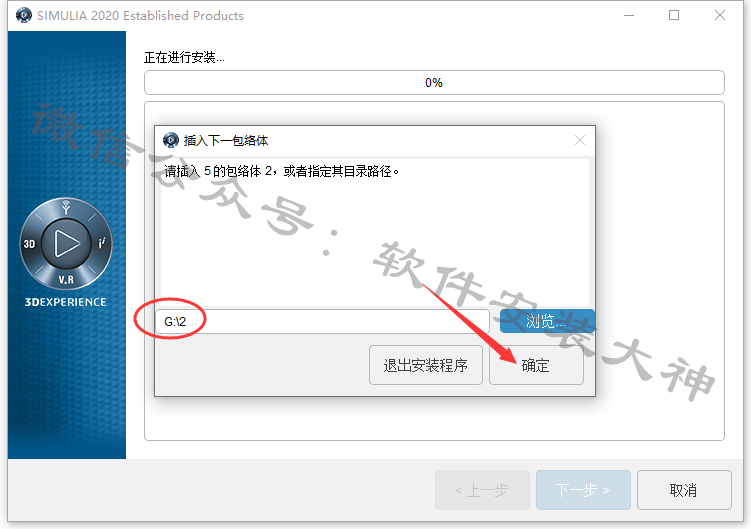Open the 浏览... browse button

click(x=547, y=321)
